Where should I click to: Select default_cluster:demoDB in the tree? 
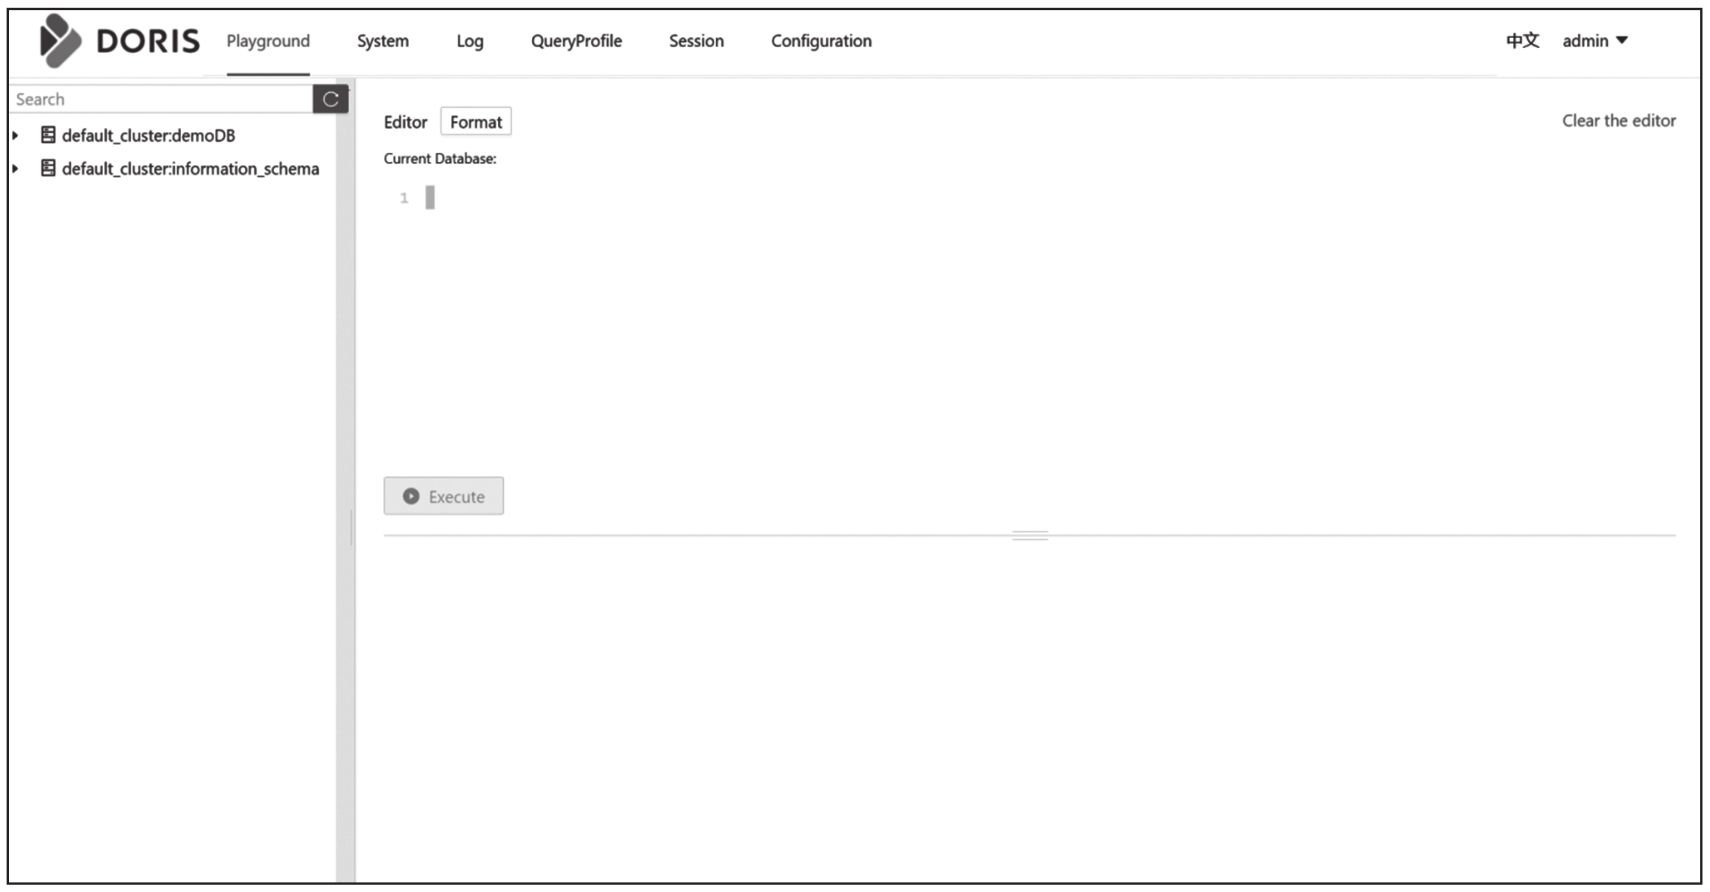click(x=149, y=135)
